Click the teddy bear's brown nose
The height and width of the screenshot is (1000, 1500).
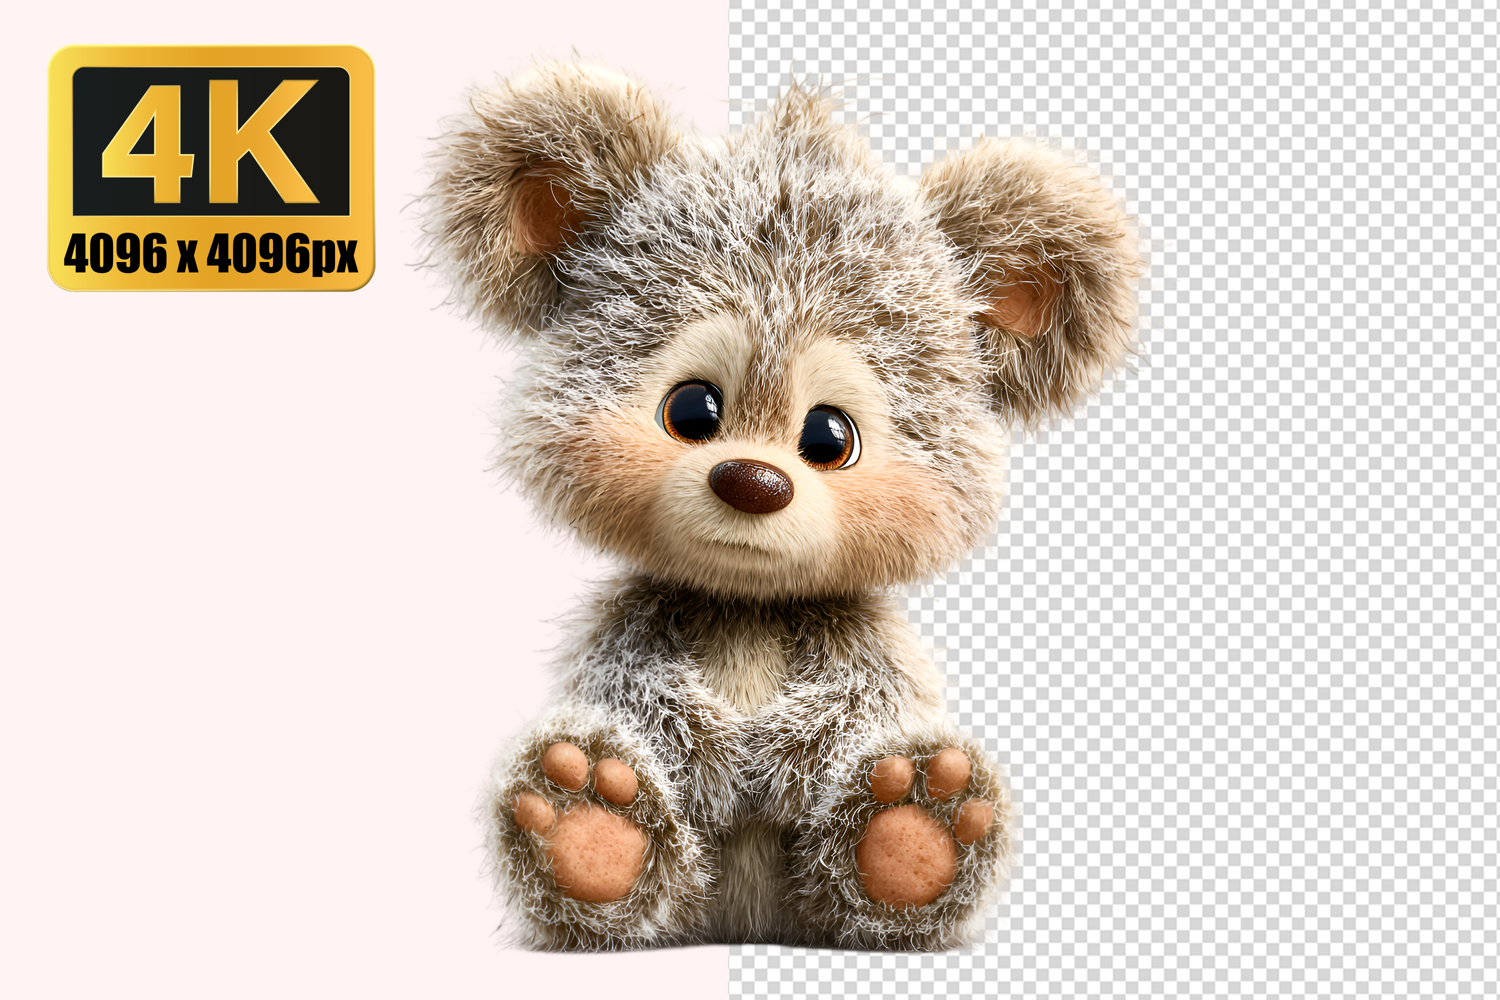(751, 486)
